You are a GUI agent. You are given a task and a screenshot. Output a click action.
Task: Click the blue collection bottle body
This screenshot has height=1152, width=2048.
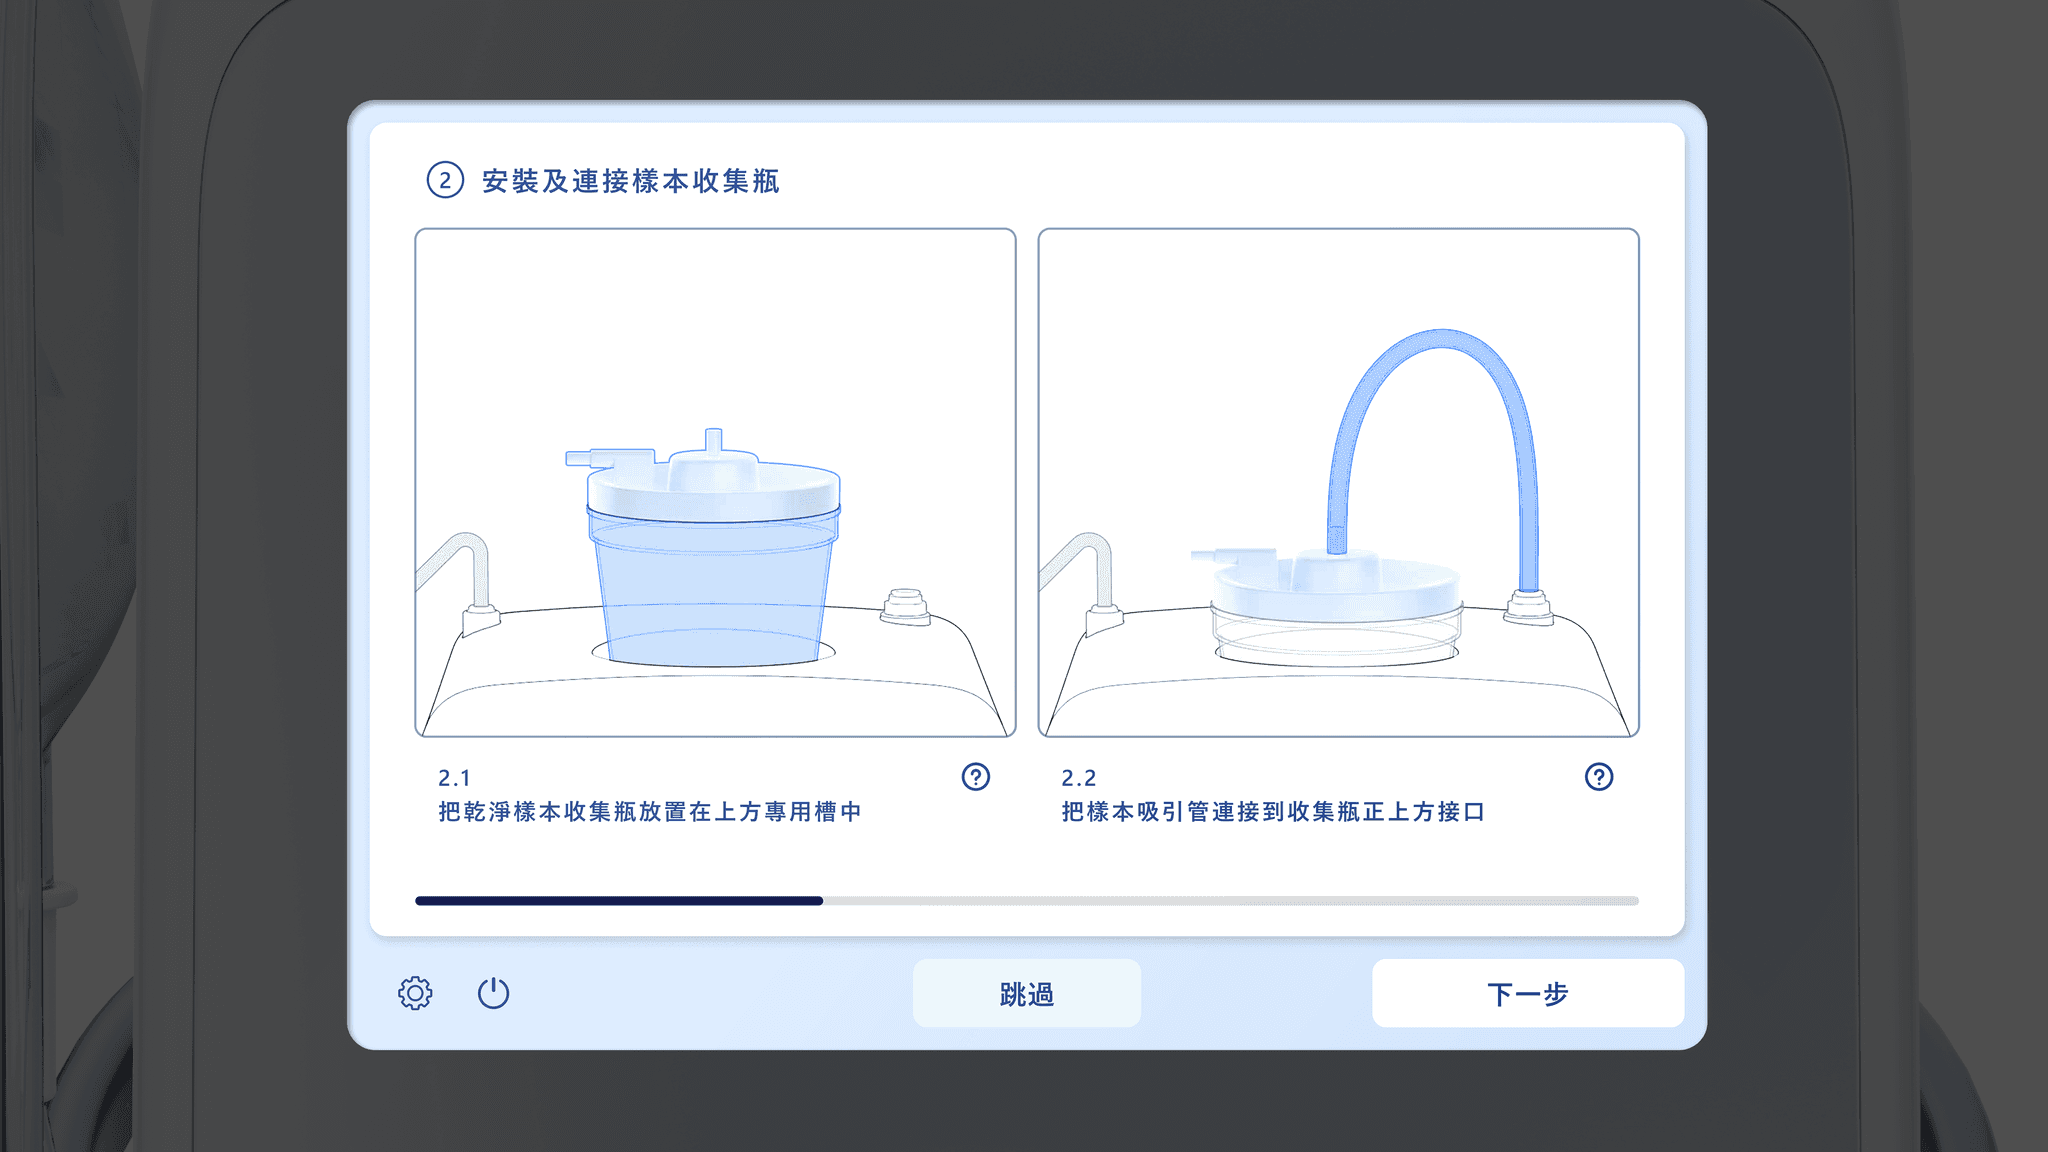[x=713, y=590]
